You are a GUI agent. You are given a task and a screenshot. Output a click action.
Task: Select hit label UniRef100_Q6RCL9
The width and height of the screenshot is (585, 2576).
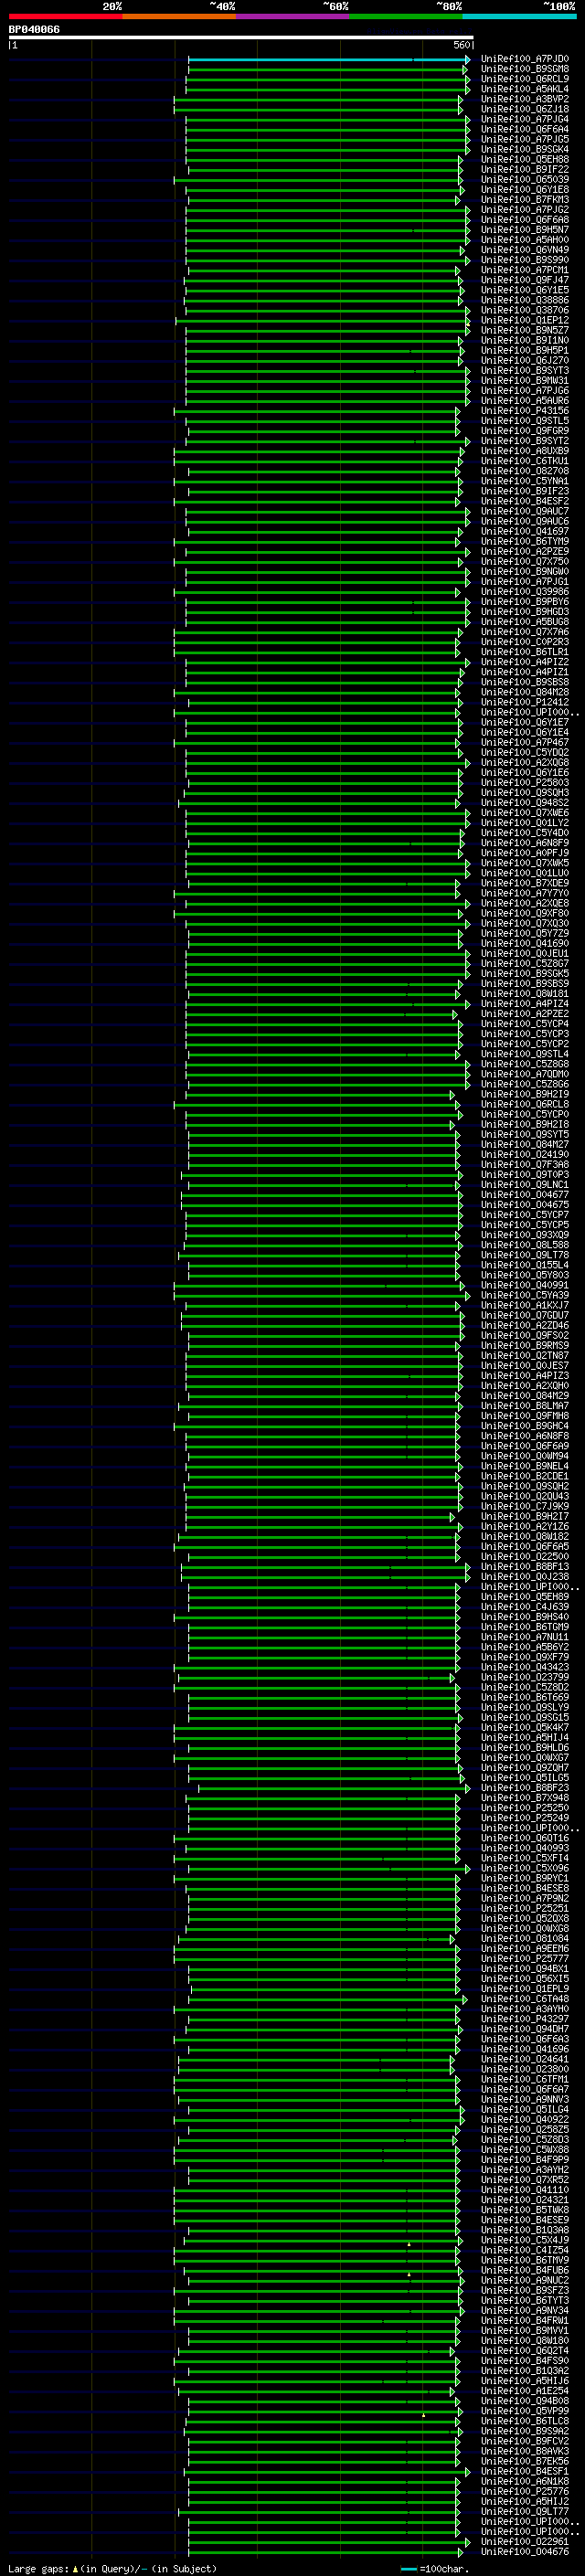(525, 79)
